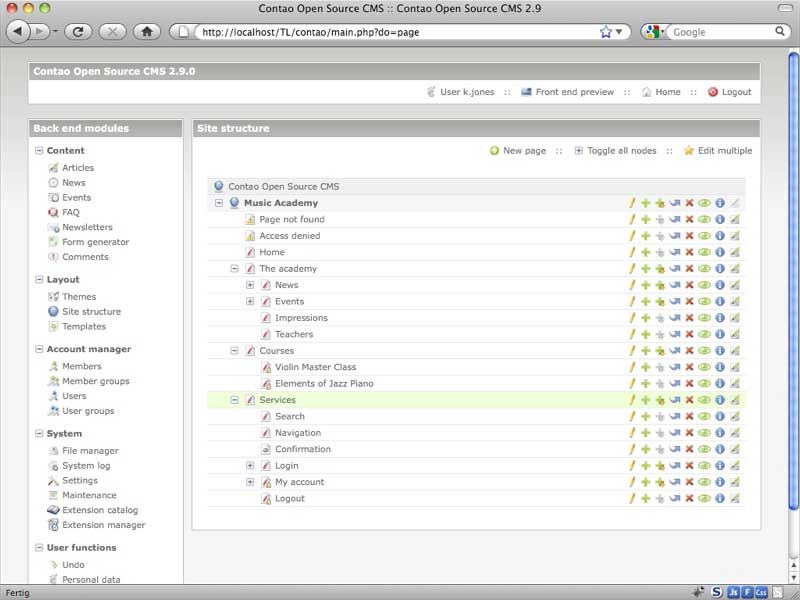800x600 pixels.
Task: Click Logout in top bar
Action: click(x=736, y=92)
